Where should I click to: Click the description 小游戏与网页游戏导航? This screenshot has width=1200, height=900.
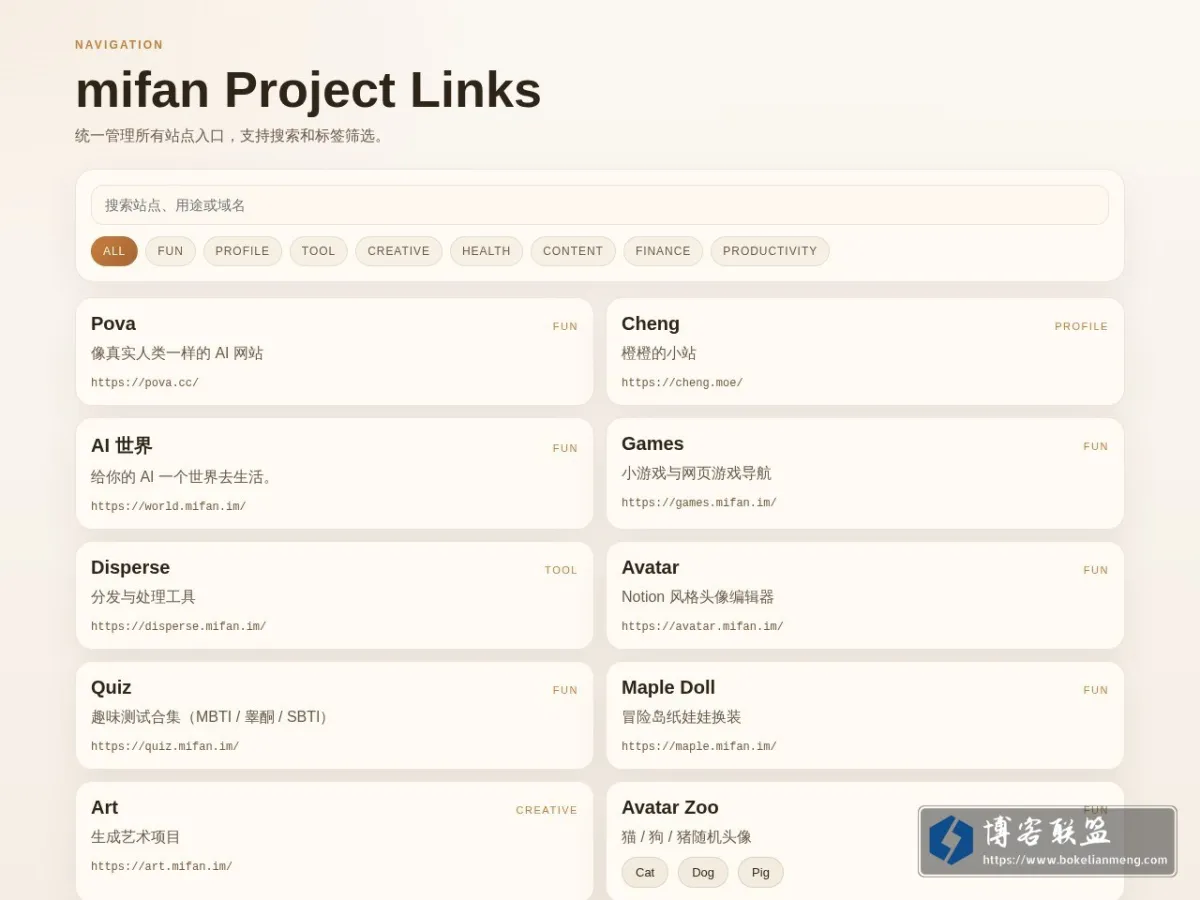(696, 473)
